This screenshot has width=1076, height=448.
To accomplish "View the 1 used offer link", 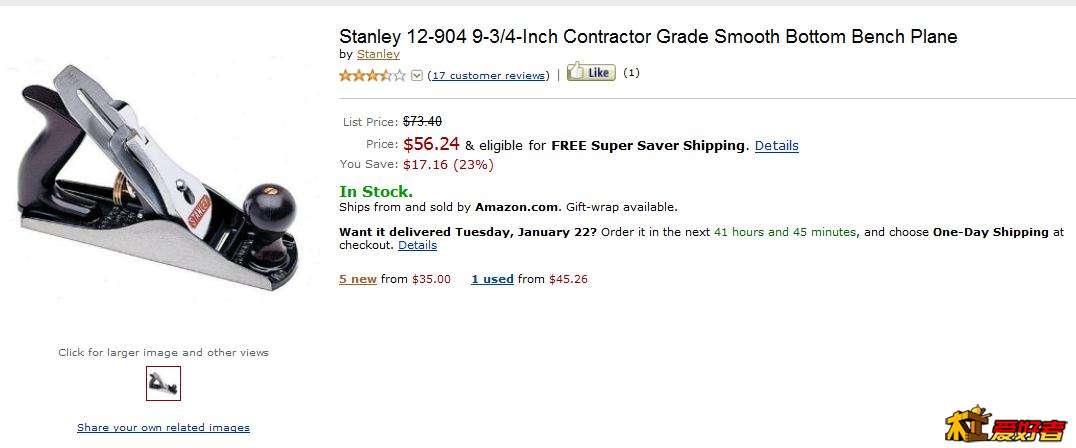I will click(x=492, y=279).
